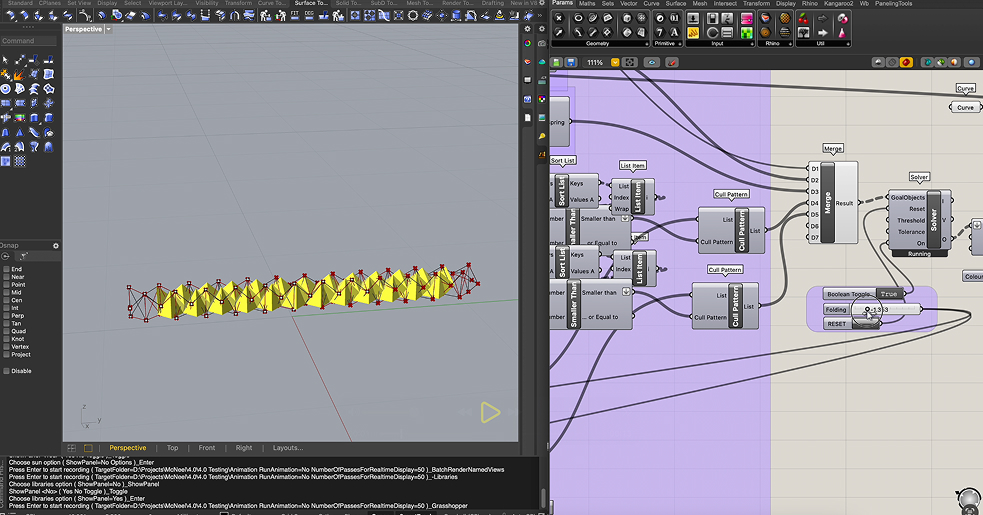Viewport: 983px width, 515px height.
Task: Check the Disable osnap checkbox
Action: pyautogui.click(x=6, y=371)
